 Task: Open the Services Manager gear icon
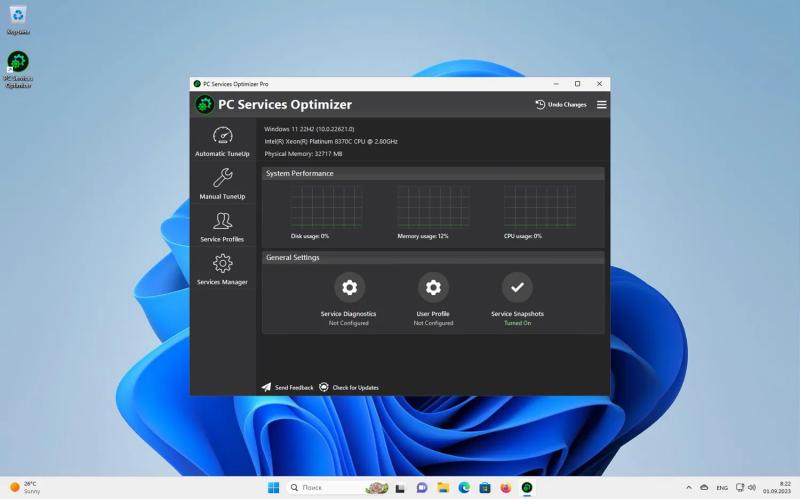pyautogui.click(x=222, y=263)
